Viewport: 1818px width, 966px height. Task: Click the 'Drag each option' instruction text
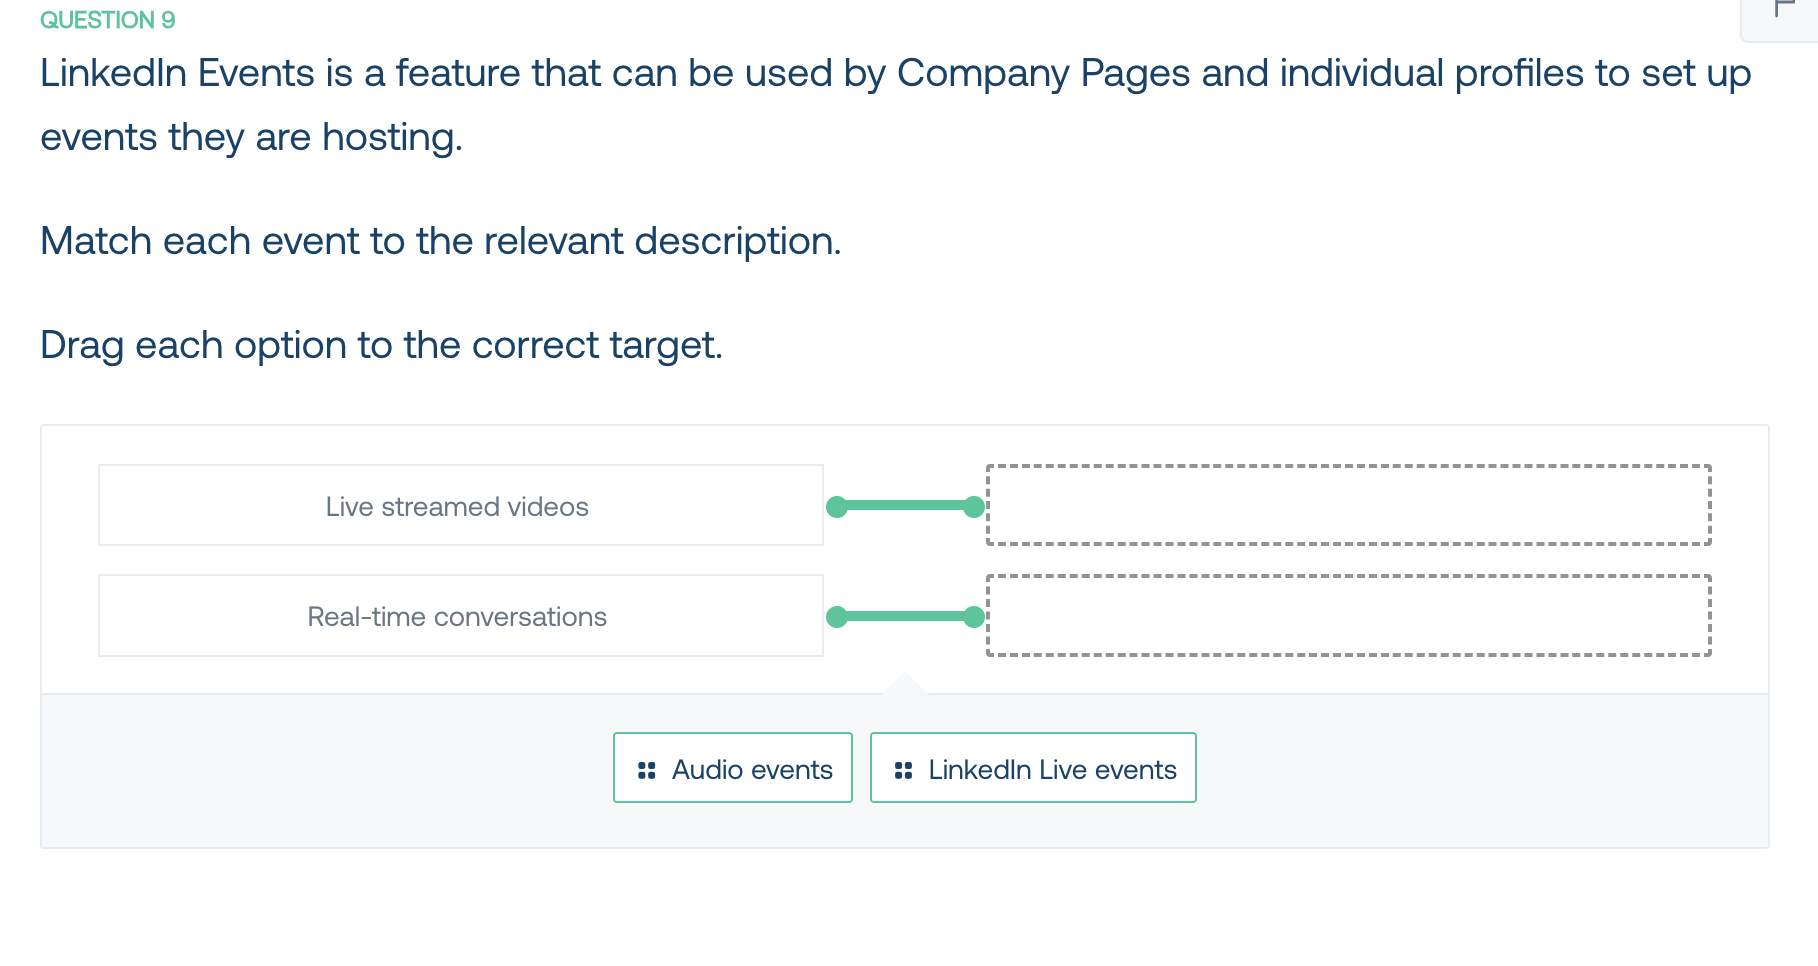pos(381,345)
